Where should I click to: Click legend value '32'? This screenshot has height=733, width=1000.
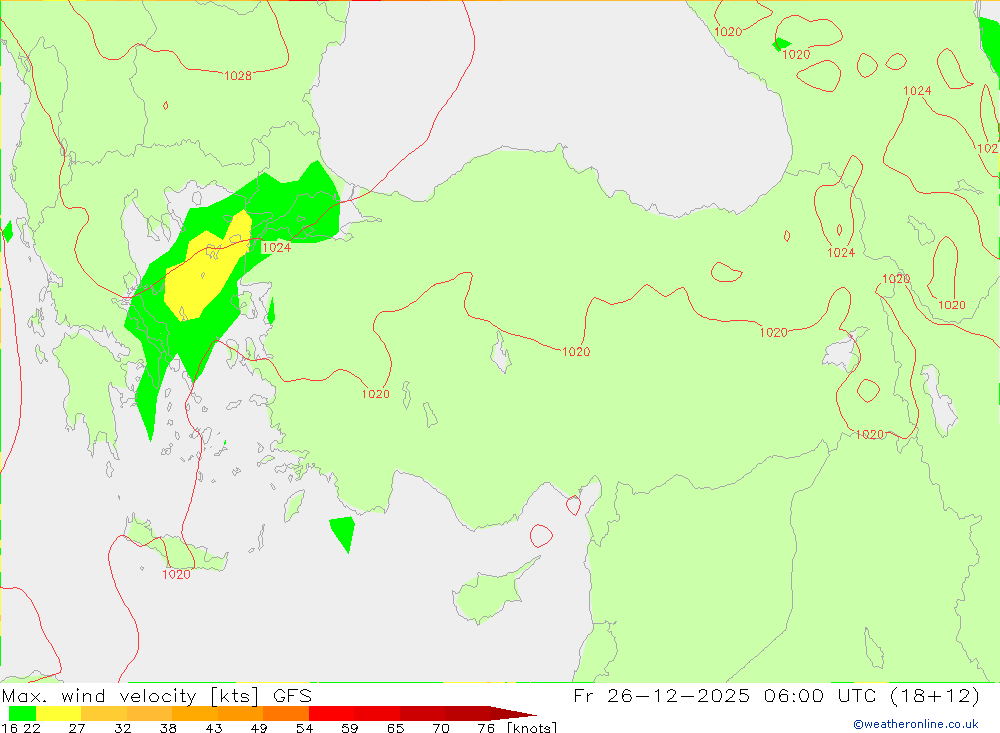[x=122, y=728]
